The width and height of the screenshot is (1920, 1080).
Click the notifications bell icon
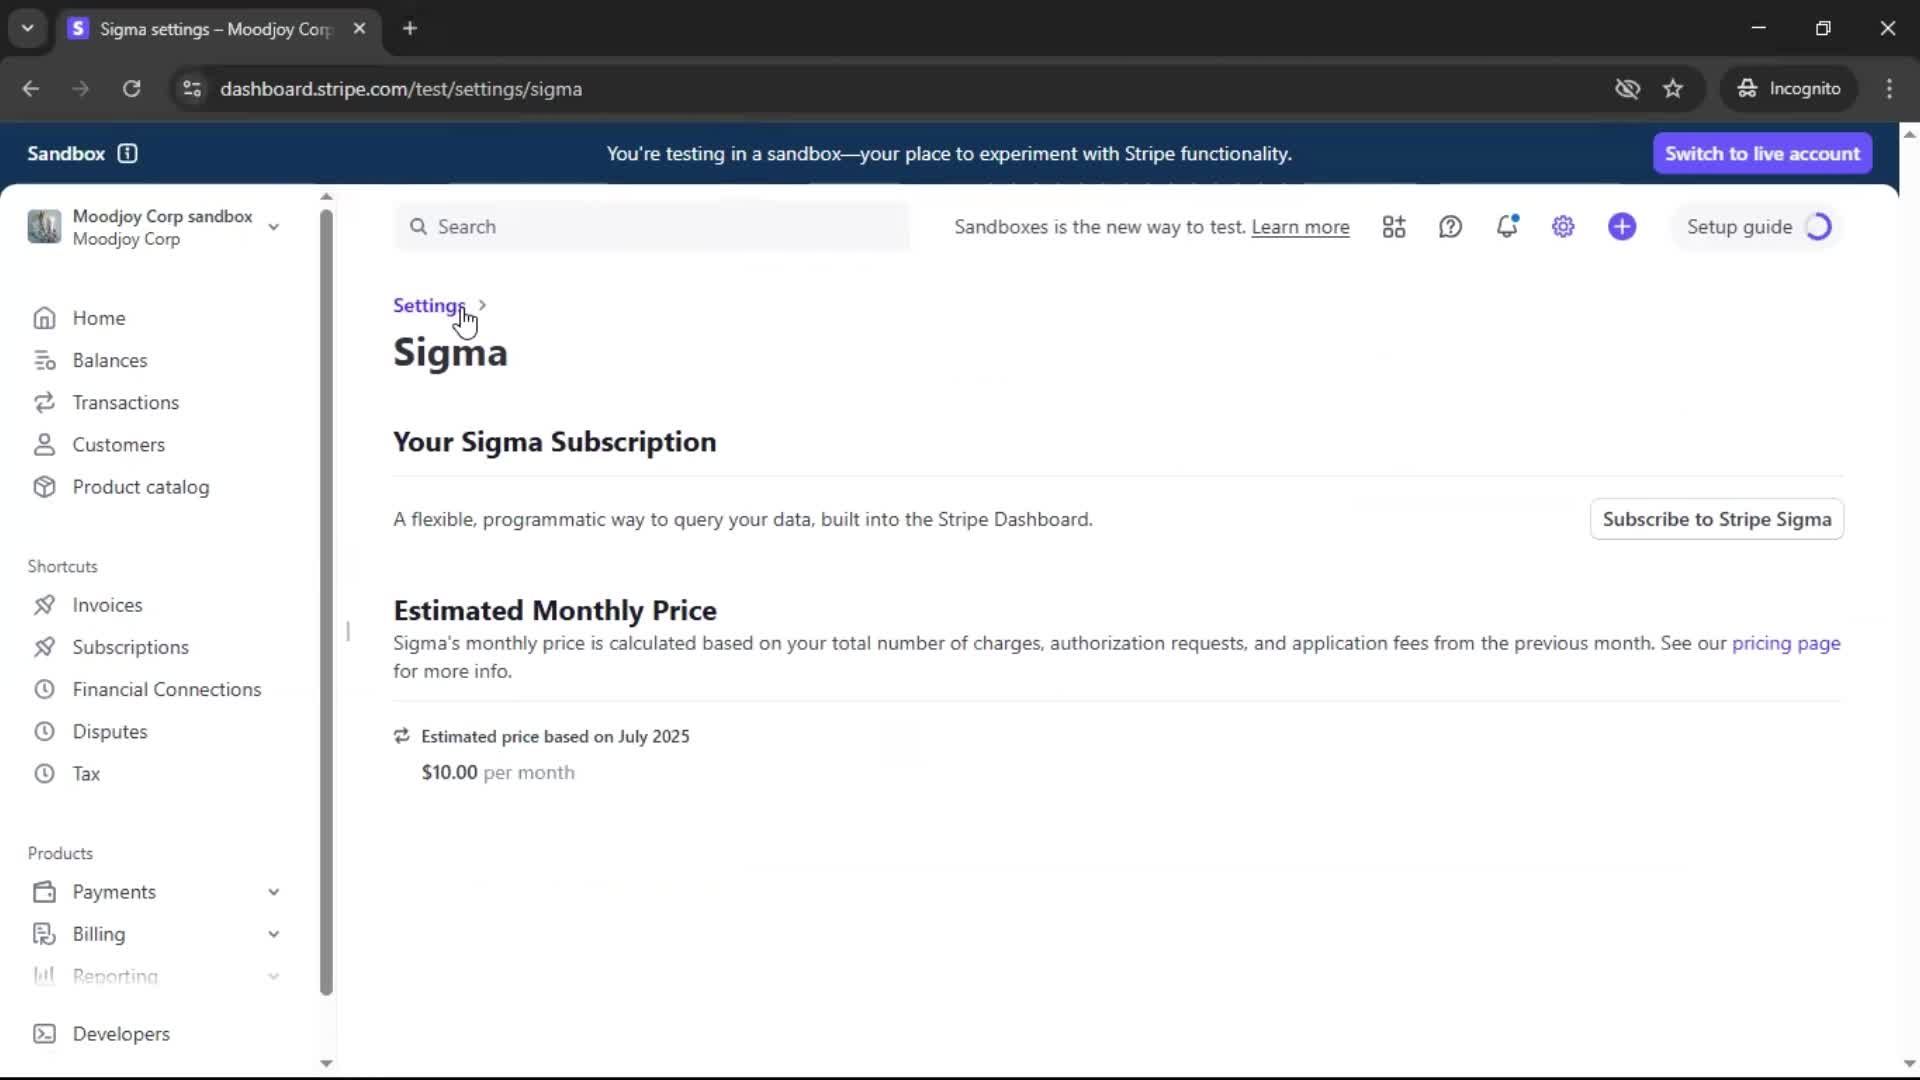(1507, 227)
